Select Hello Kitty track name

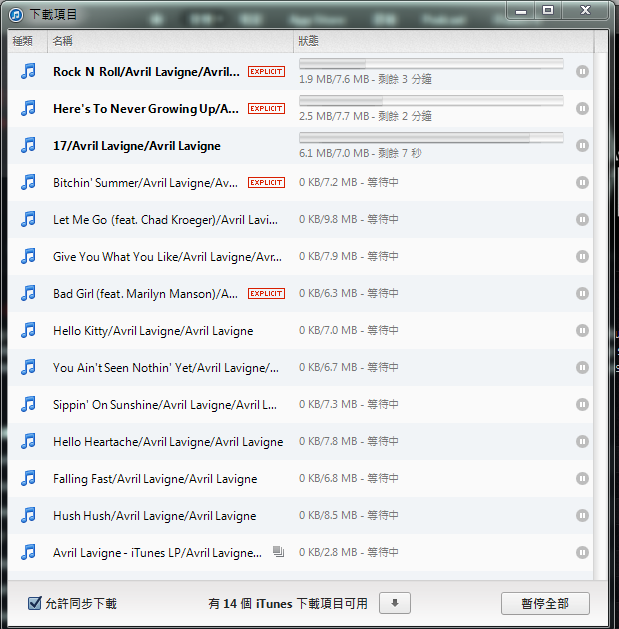(x=153, y=331)
